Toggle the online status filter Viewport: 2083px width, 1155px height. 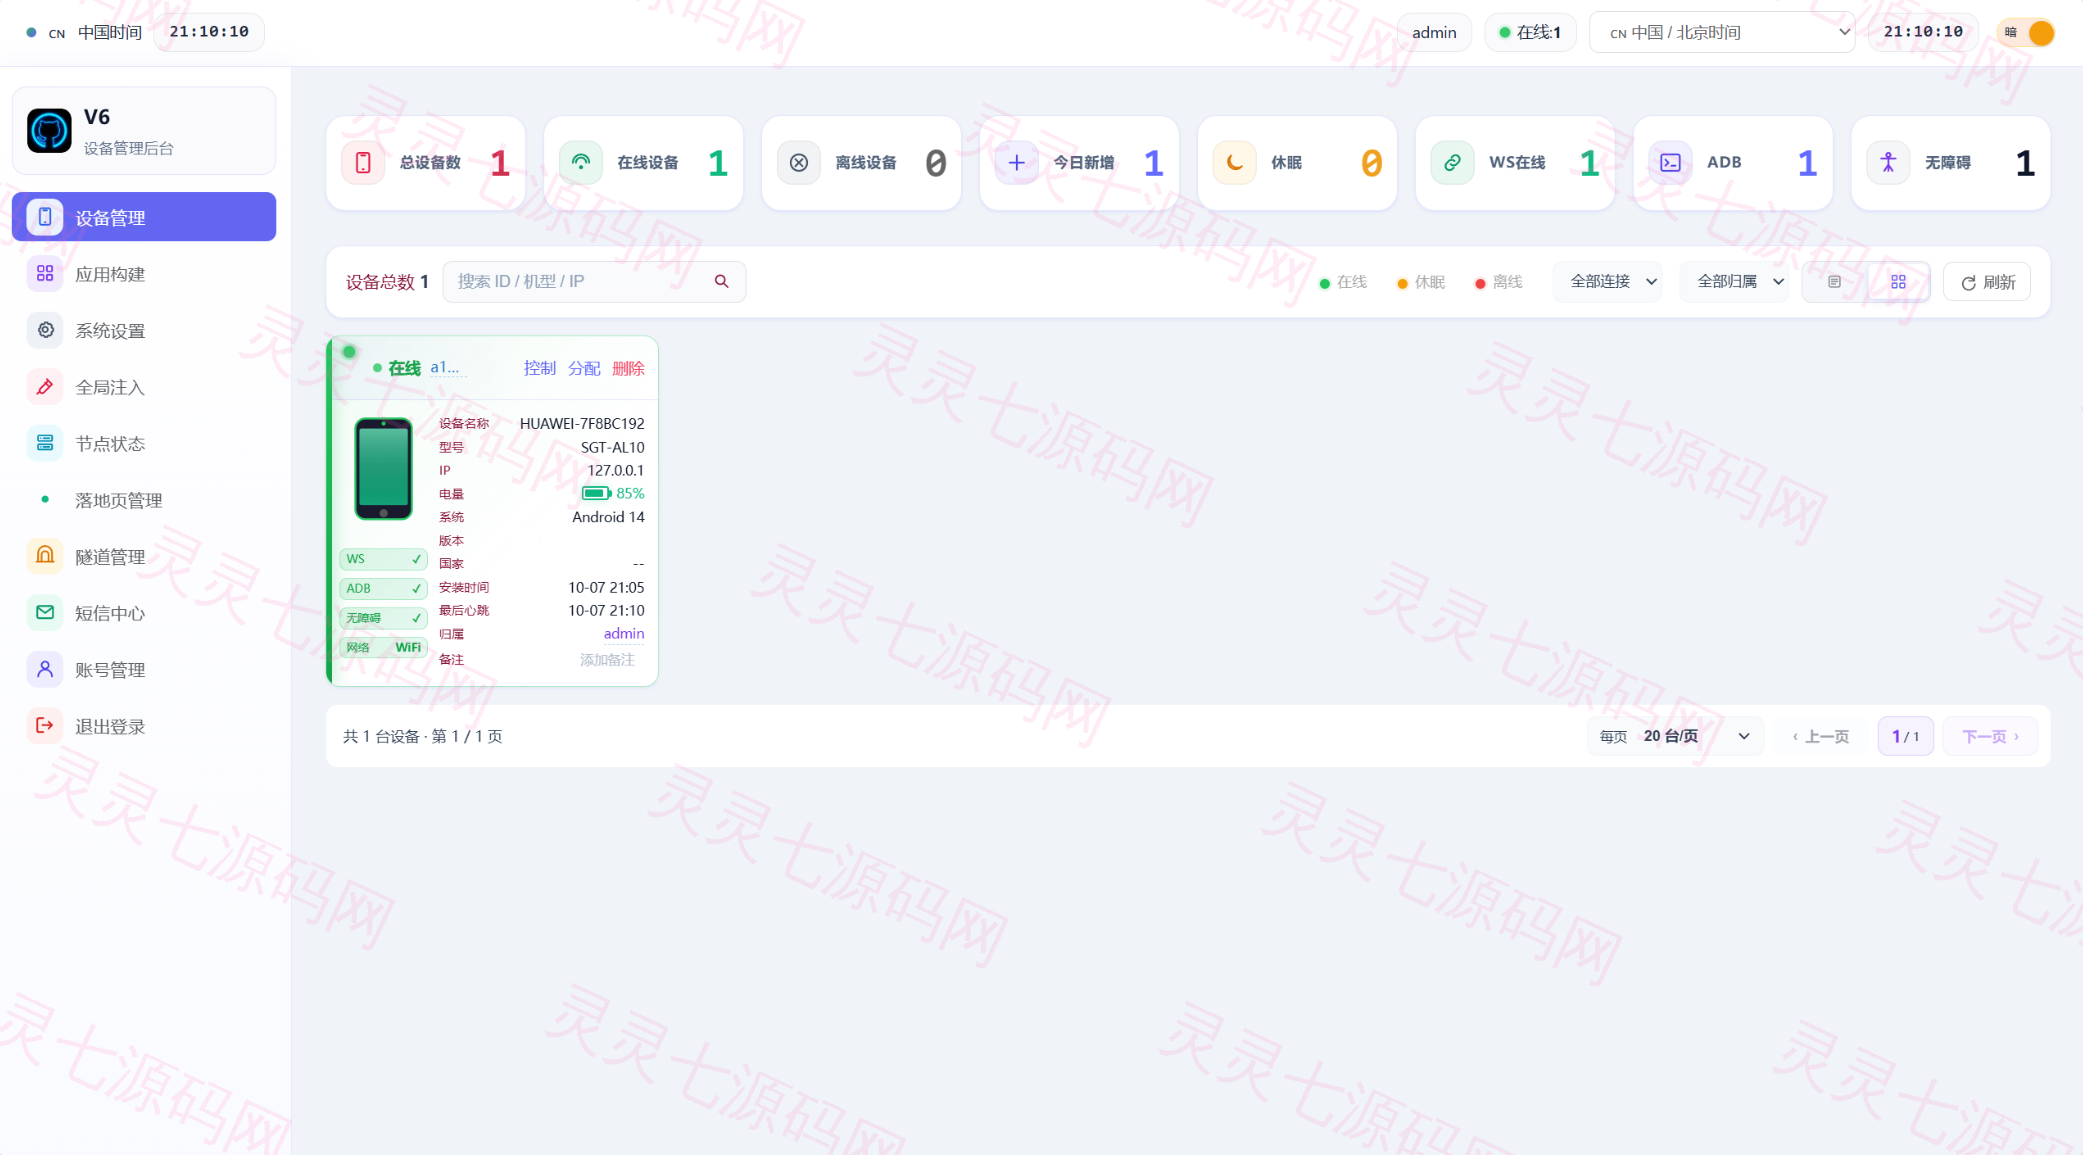[x=1343, y=283]
